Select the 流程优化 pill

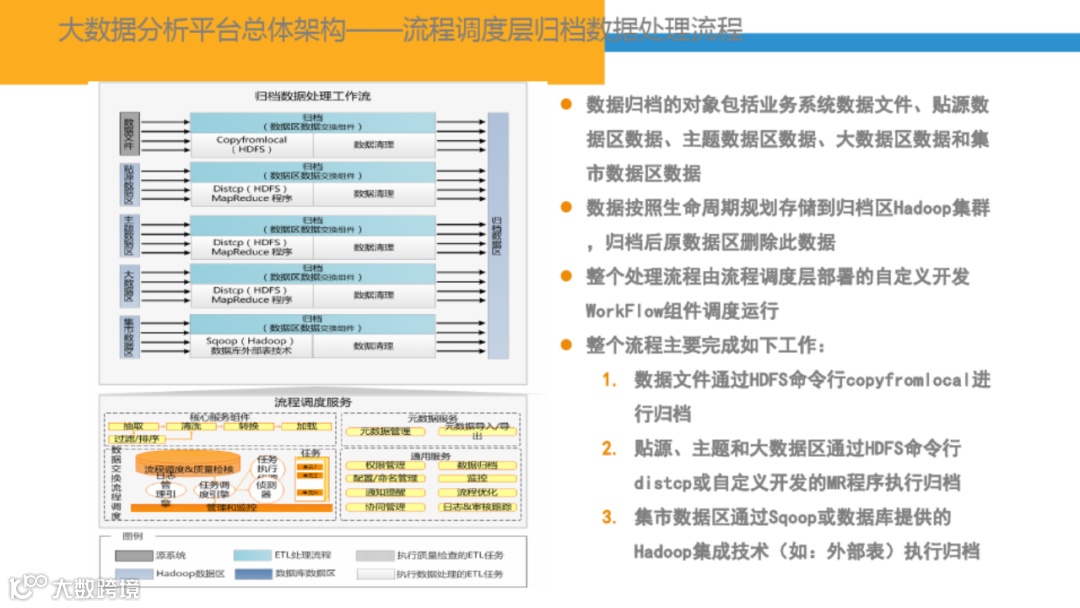click(x=477, y=493)
